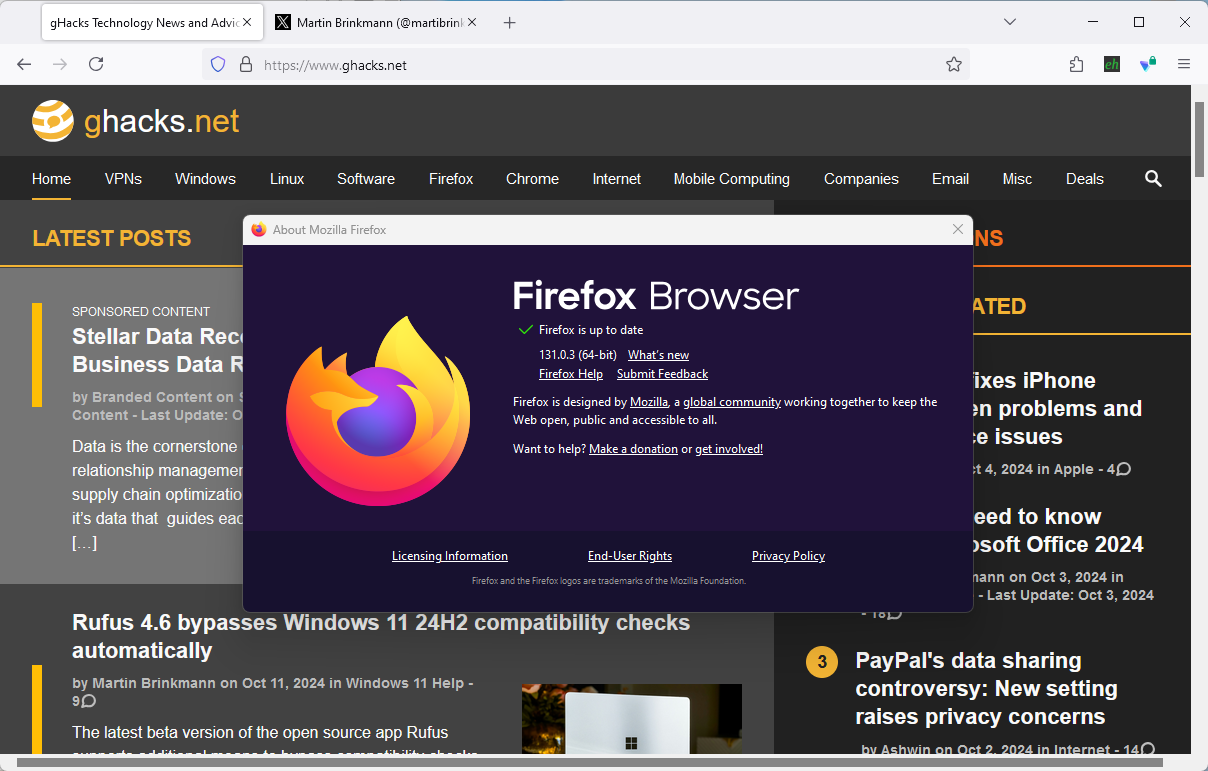This screenshot has height=771, width=1208.
Task: Open the tracking protection shield icon
Action: 218,64
